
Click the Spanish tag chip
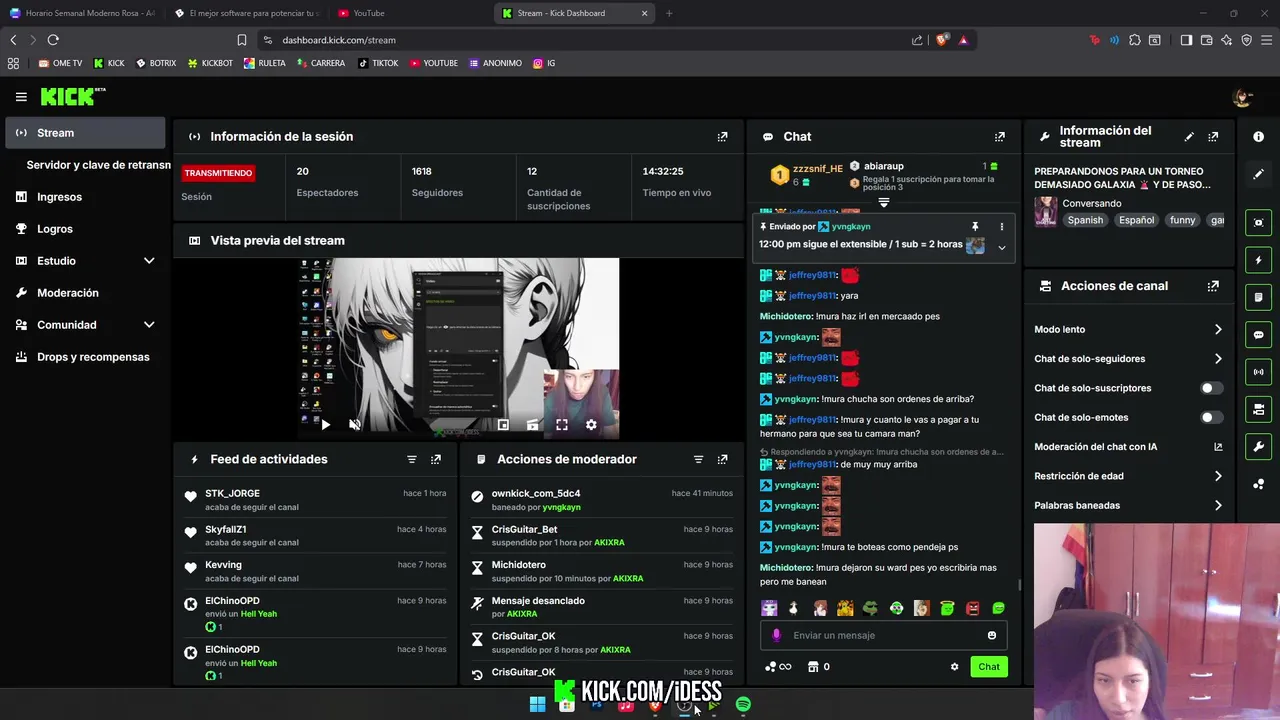[x=1085, y=220]
